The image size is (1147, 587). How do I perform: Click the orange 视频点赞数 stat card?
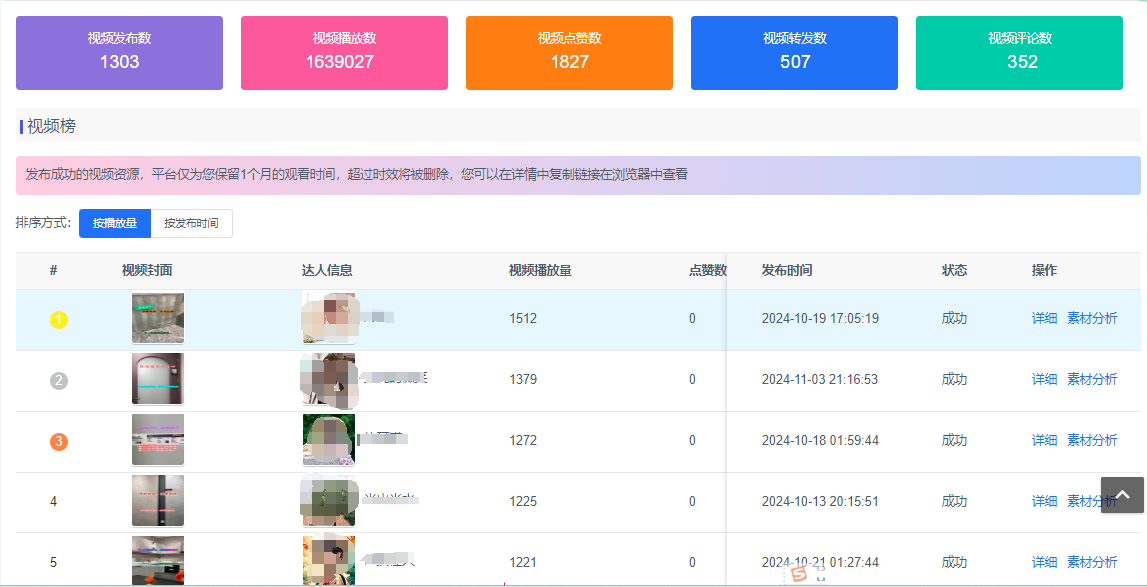coord(569,53)
